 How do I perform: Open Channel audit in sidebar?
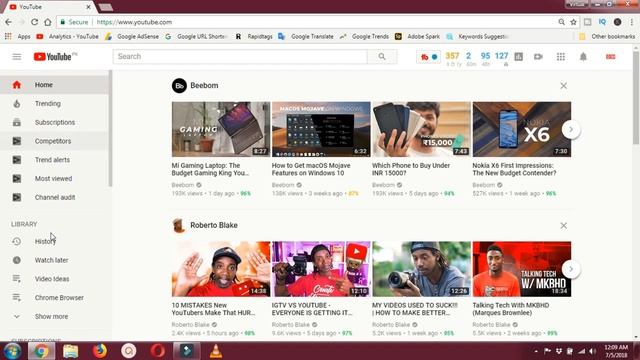tap(54, 198)
